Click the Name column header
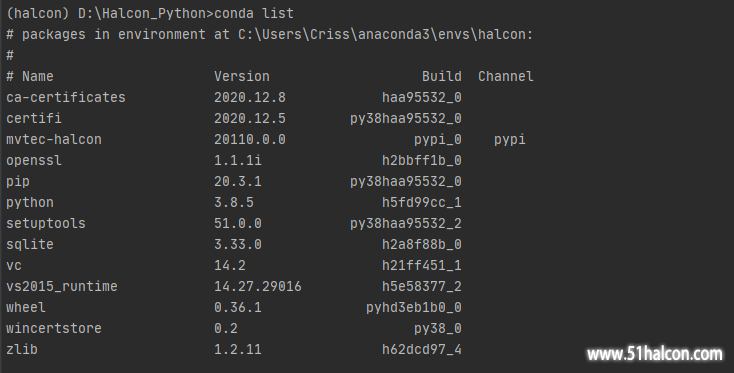This screenshot has height=373, width=734. coord(37,76)
